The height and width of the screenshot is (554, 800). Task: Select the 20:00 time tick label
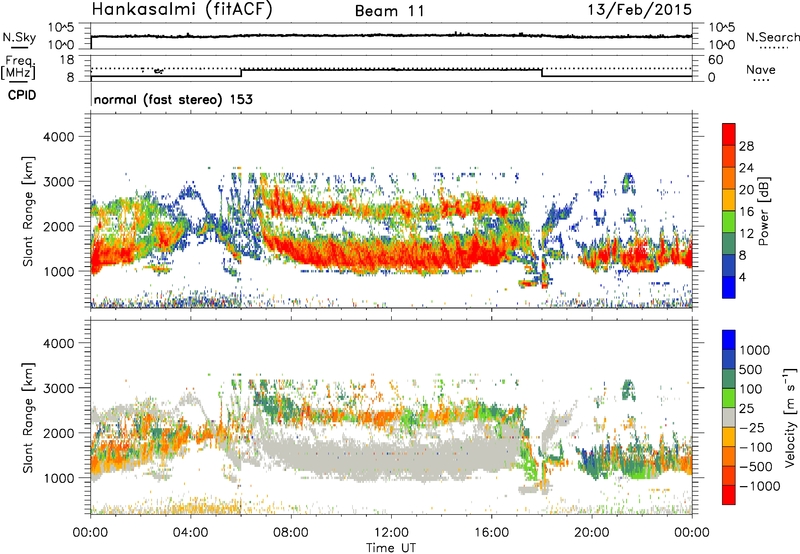pyautogui.click(x=591, y=533)
